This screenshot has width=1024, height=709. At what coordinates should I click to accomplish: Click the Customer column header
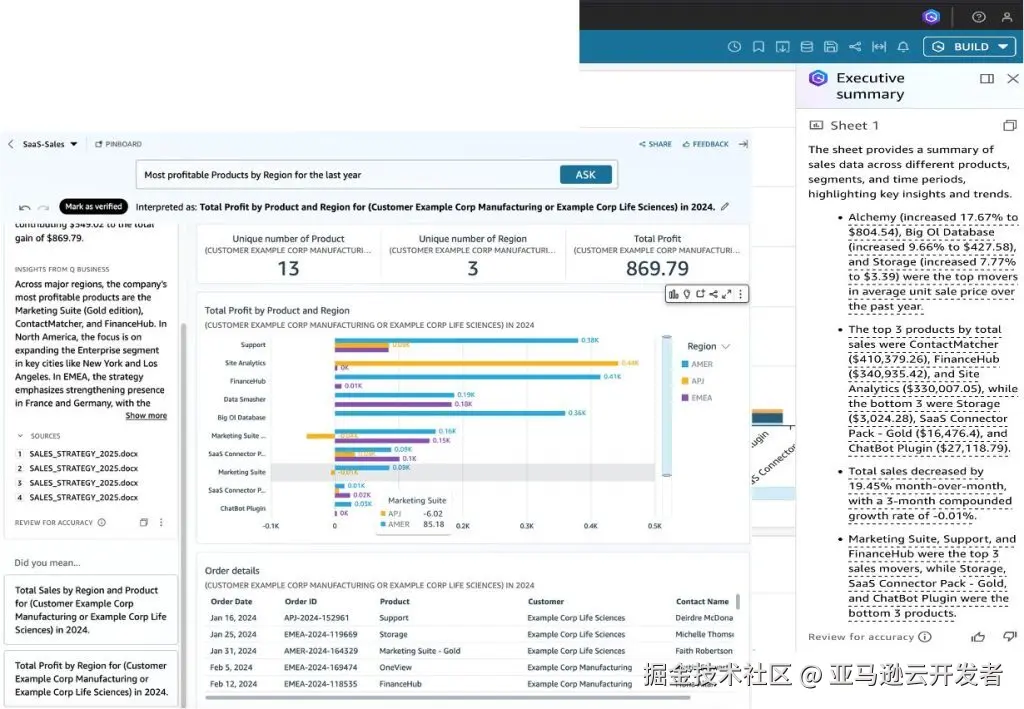tap(546, 601)
